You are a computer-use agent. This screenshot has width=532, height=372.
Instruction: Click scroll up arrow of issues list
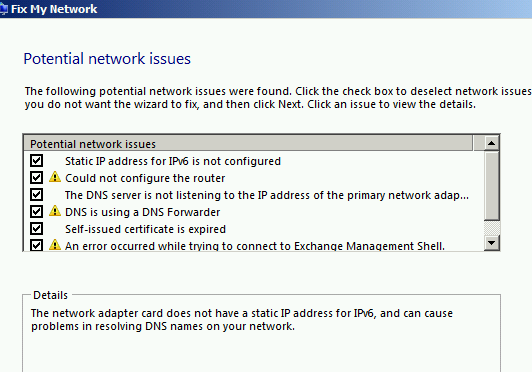[491, 143]
